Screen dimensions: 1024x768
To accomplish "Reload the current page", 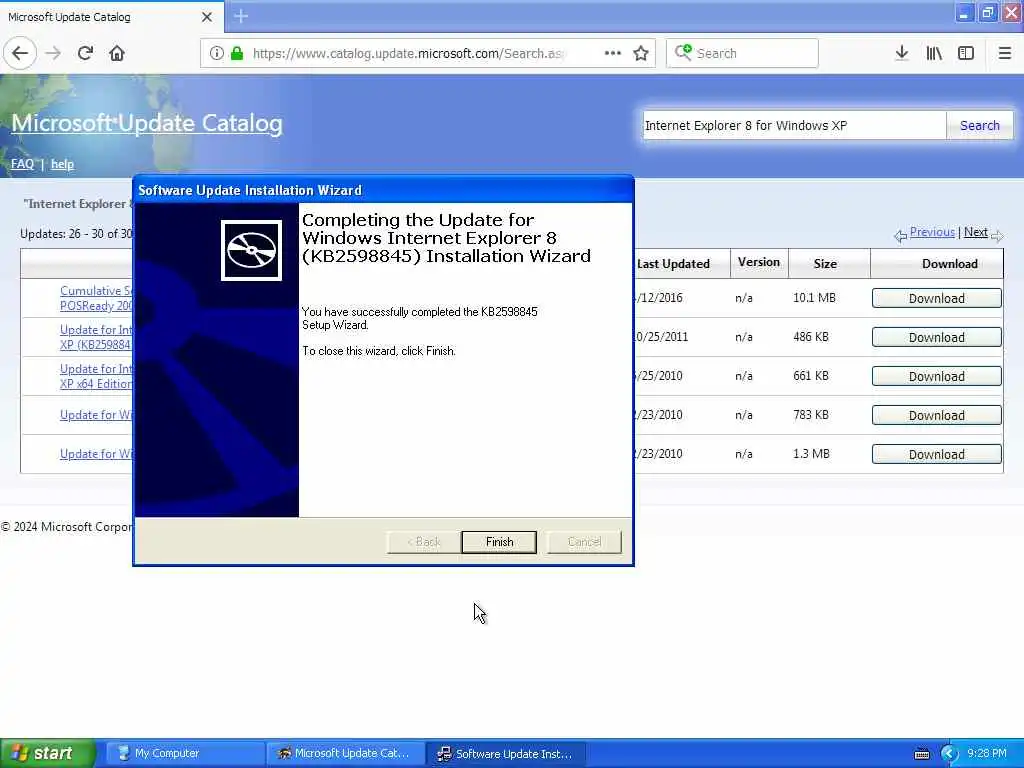I will [85, 54].
